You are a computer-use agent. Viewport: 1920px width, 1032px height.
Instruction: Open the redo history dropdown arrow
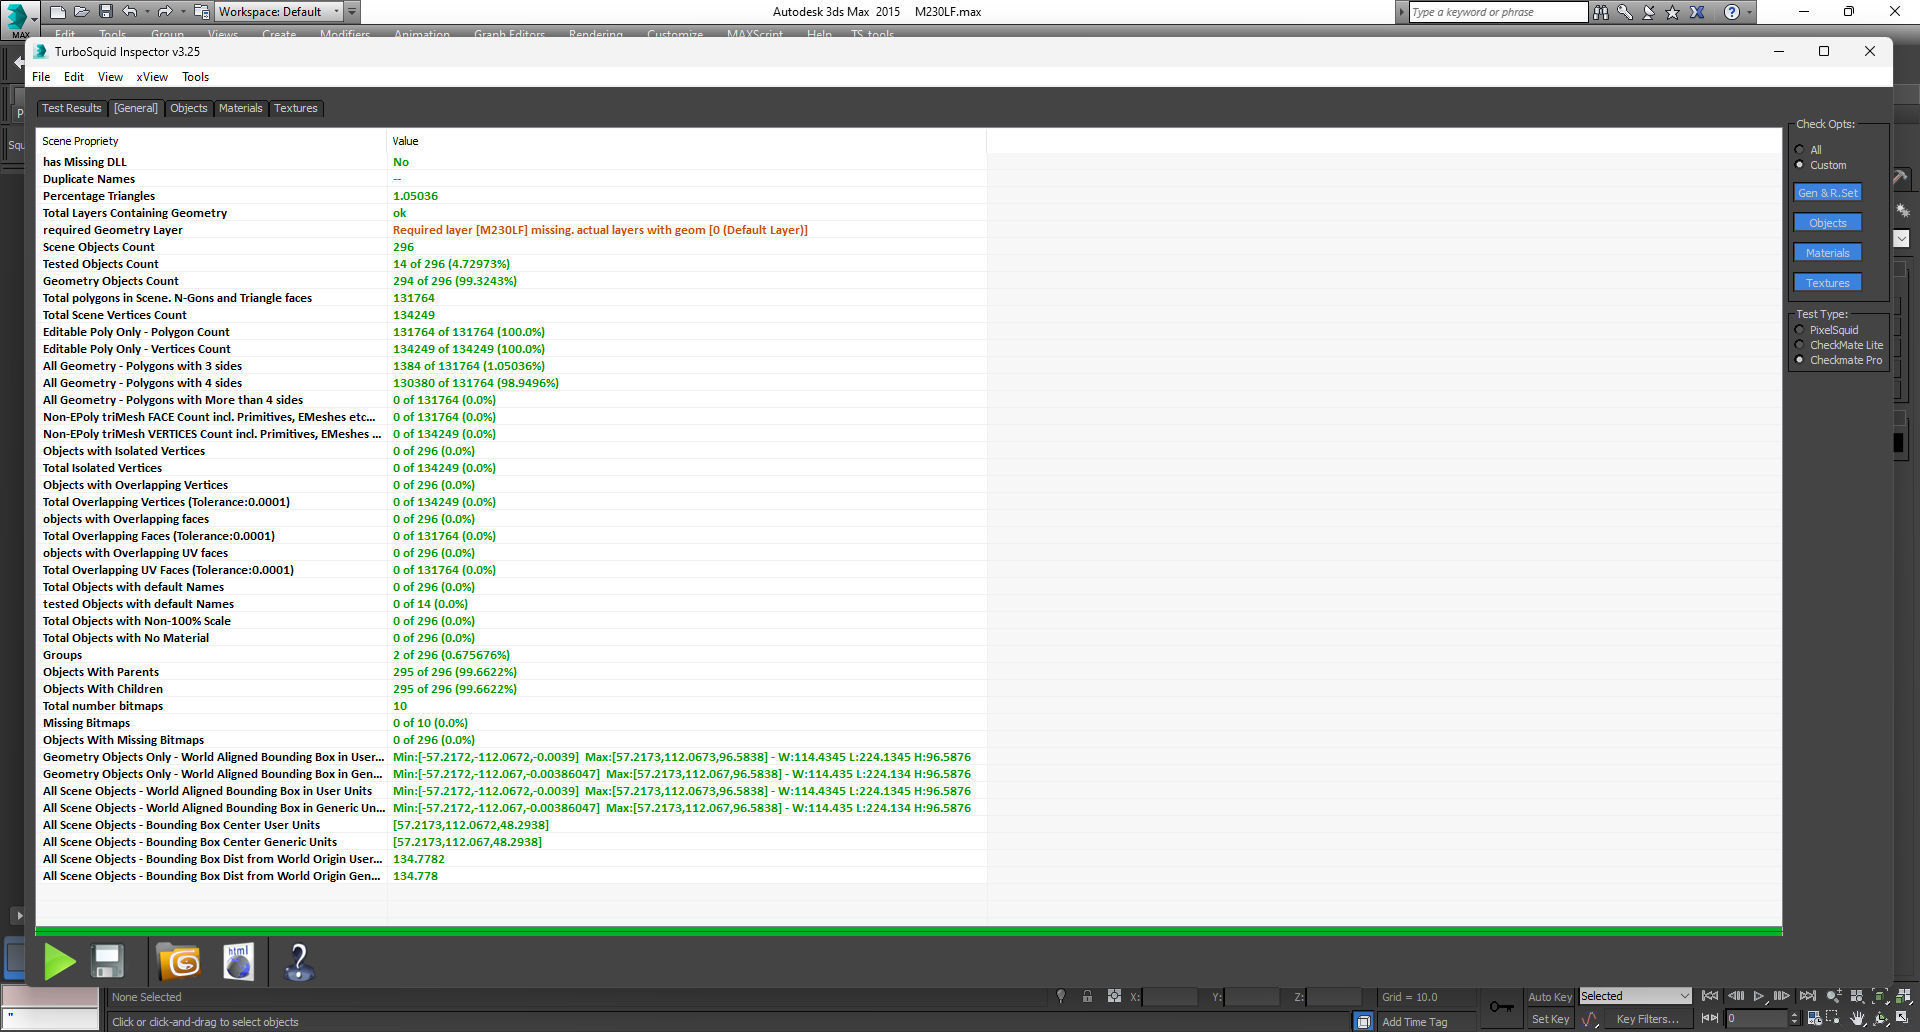182,12
